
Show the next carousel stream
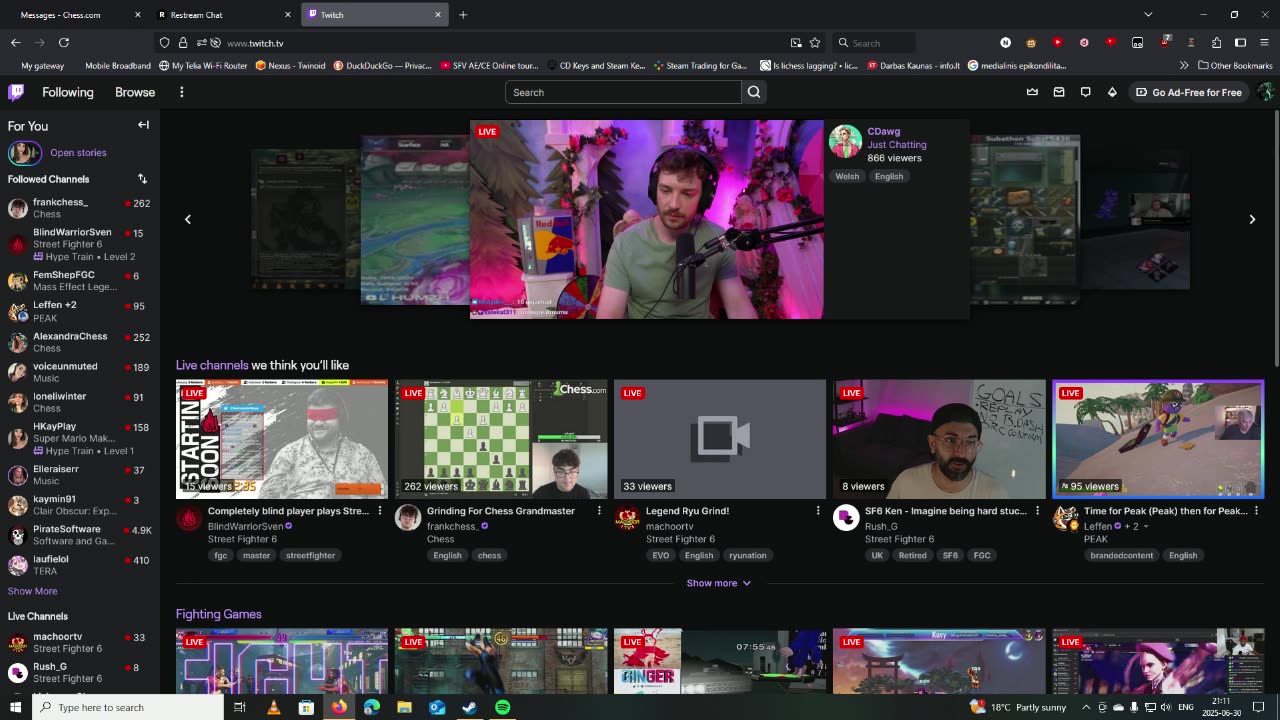tap(1252, 219)
